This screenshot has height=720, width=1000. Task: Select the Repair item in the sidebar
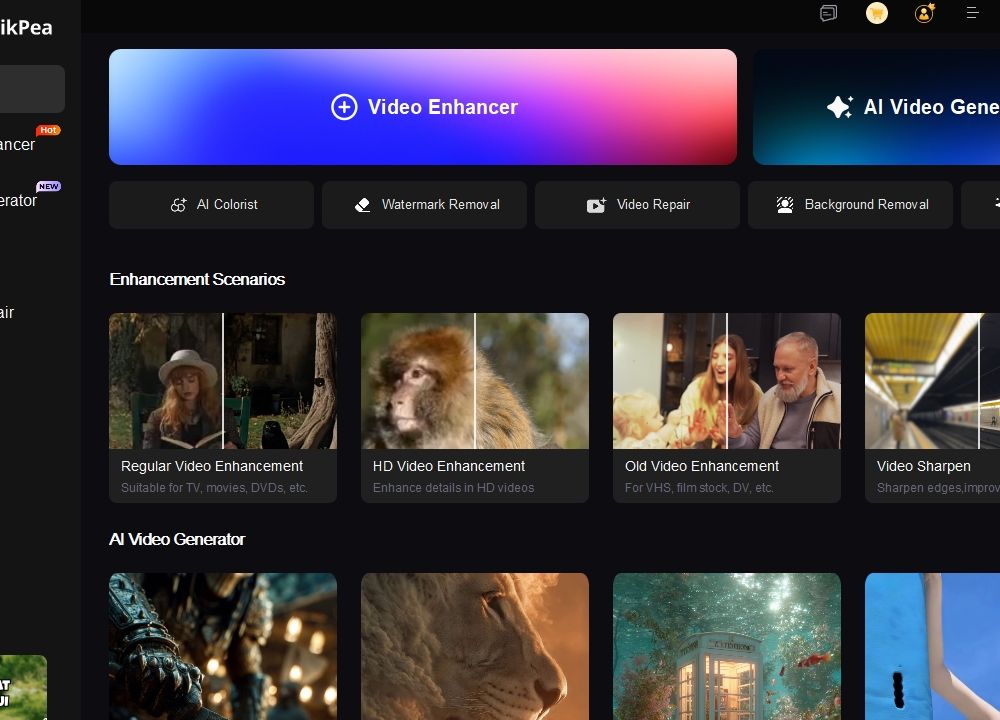pos(7,312)
